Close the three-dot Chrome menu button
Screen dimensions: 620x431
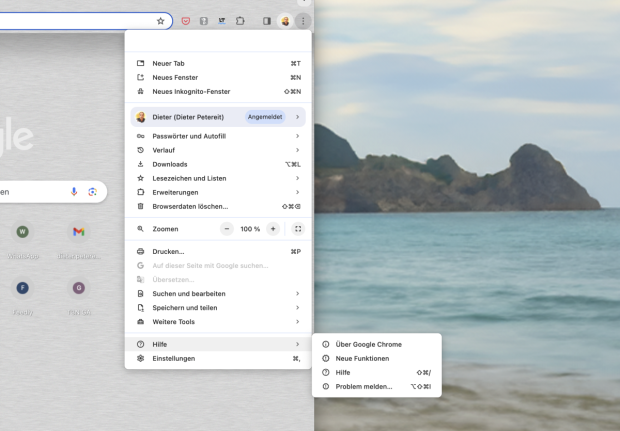(x=303, y=20)
